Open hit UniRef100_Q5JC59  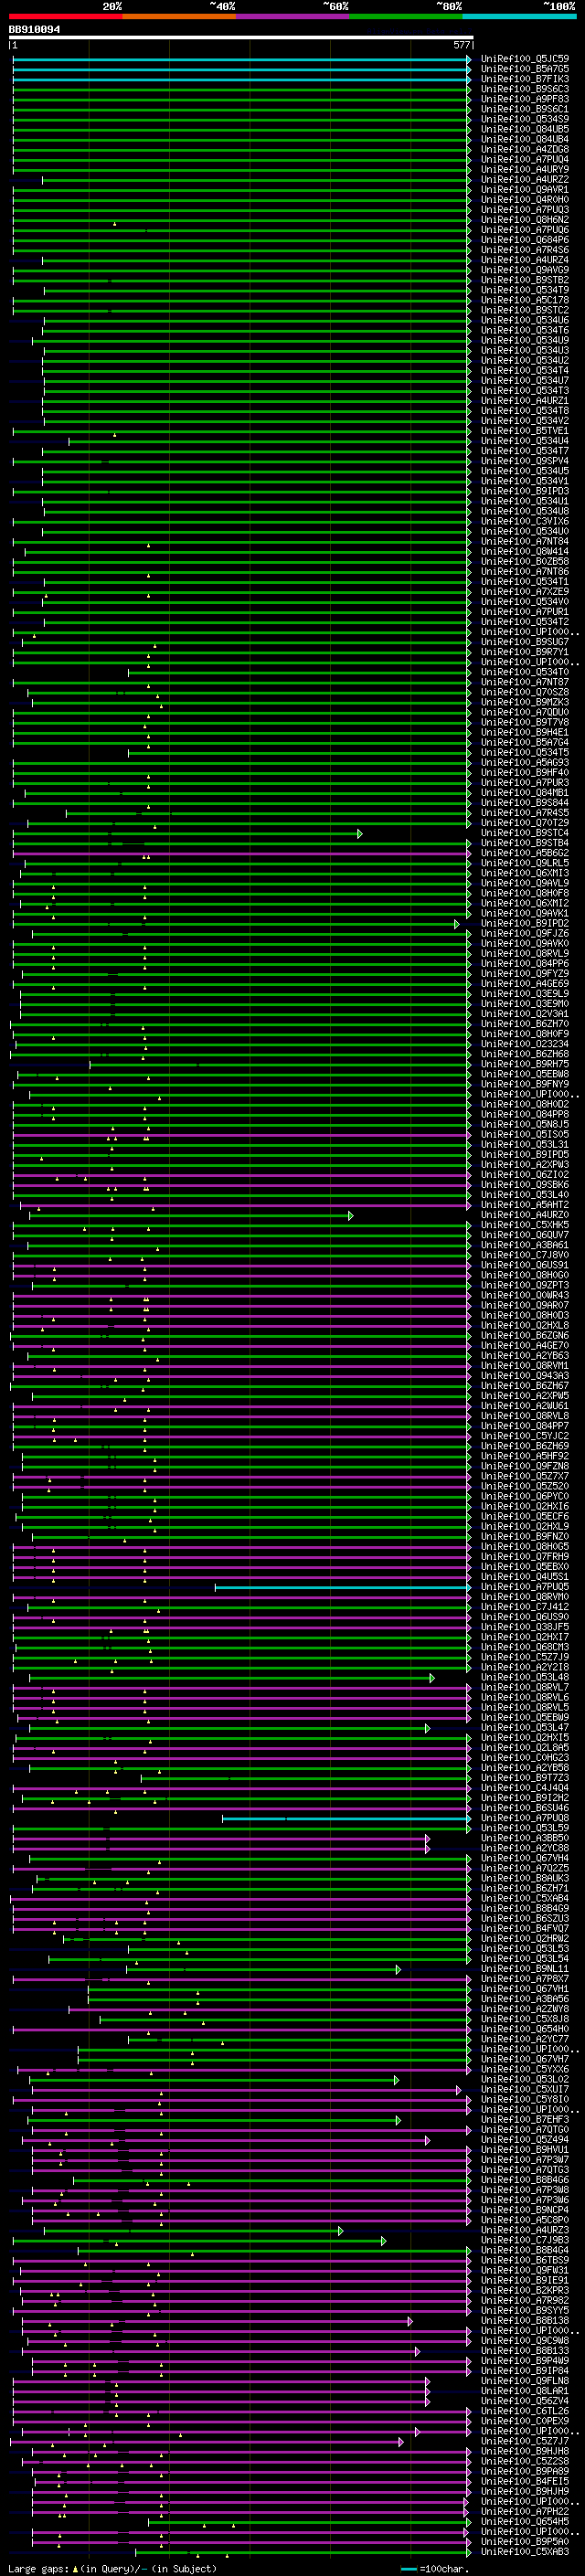(x=525, y=59)
